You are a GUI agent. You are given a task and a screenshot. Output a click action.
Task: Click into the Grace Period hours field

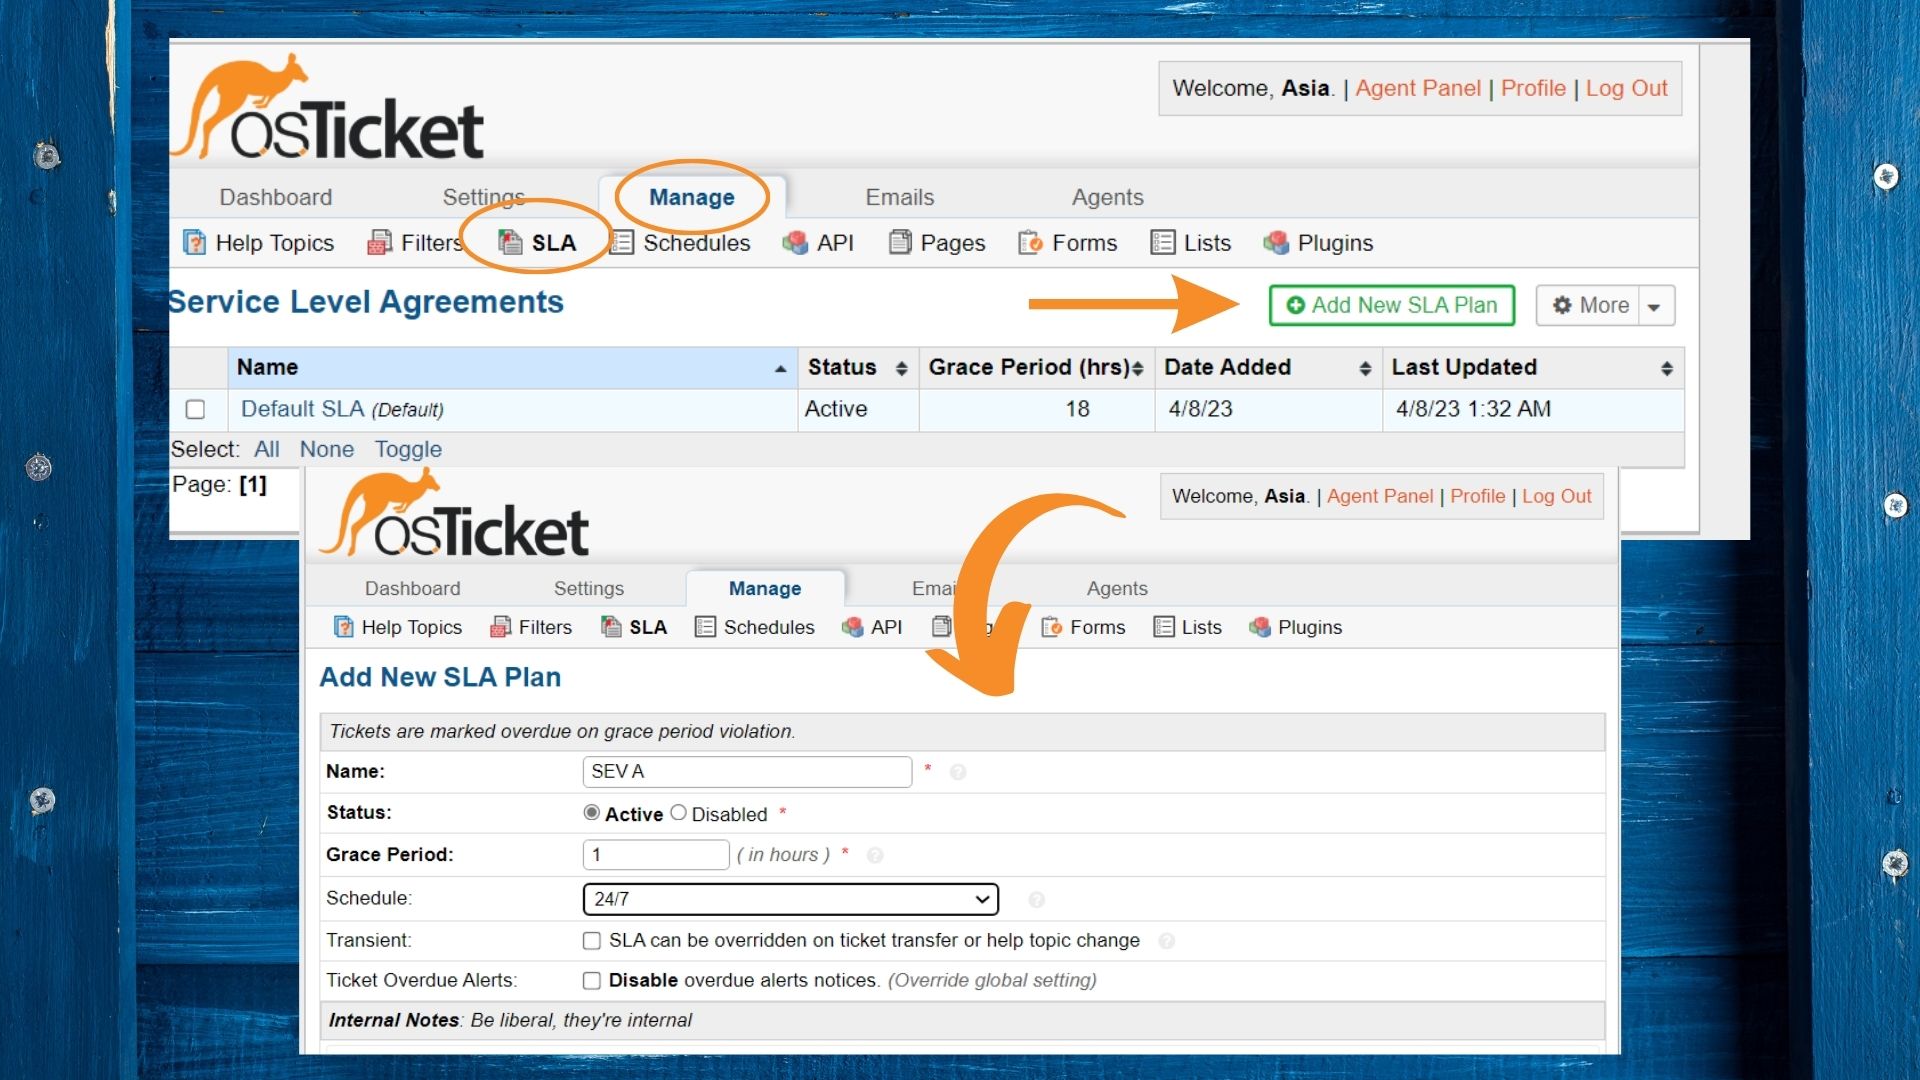click(x=655, y=855)
